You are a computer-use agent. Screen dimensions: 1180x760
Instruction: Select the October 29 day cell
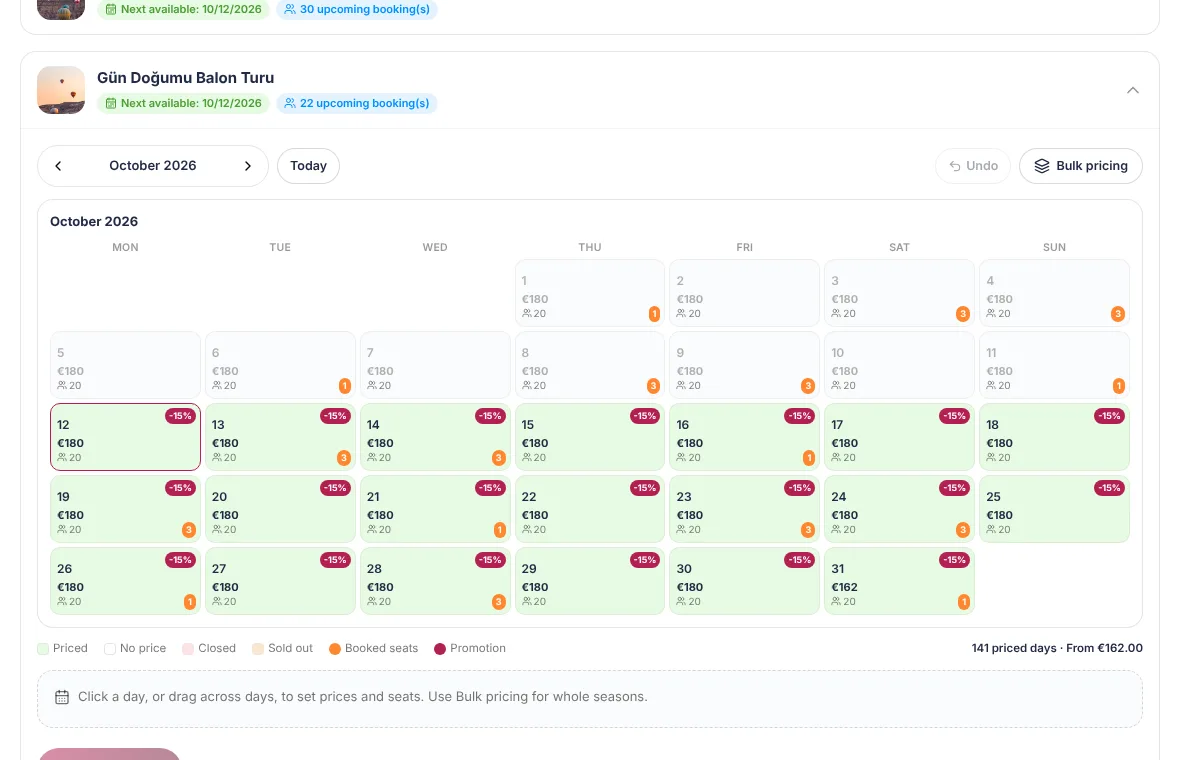[x=590, y=581]
